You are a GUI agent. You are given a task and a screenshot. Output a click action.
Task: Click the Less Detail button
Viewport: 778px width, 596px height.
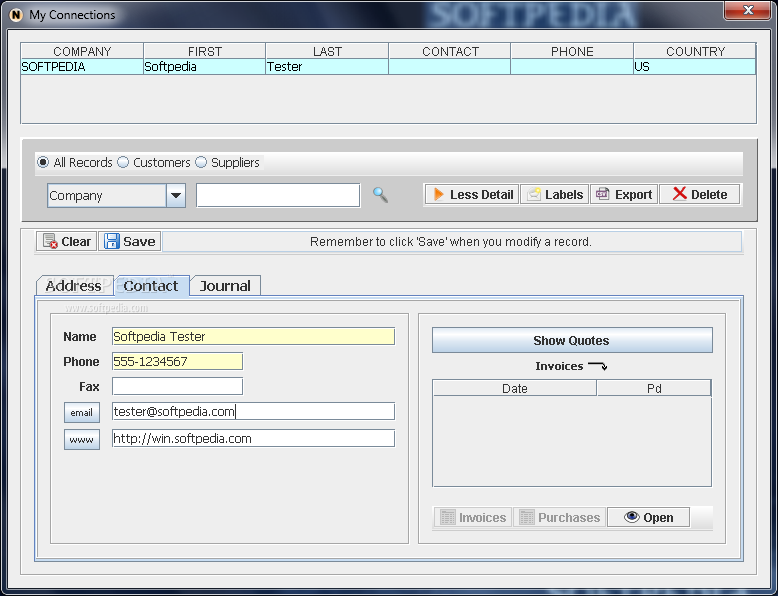[472, 195]
